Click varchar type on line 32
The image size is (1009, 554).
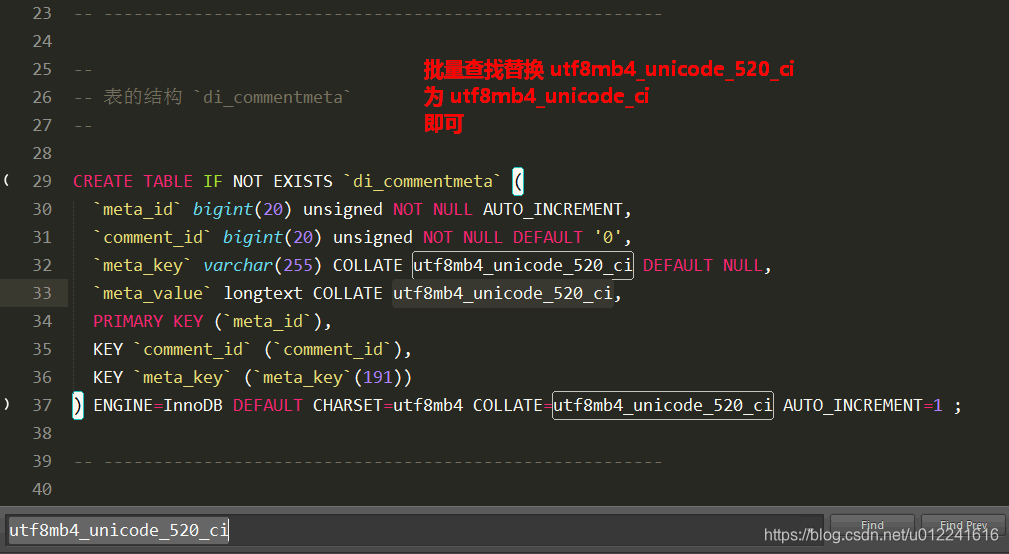[238, 265]
